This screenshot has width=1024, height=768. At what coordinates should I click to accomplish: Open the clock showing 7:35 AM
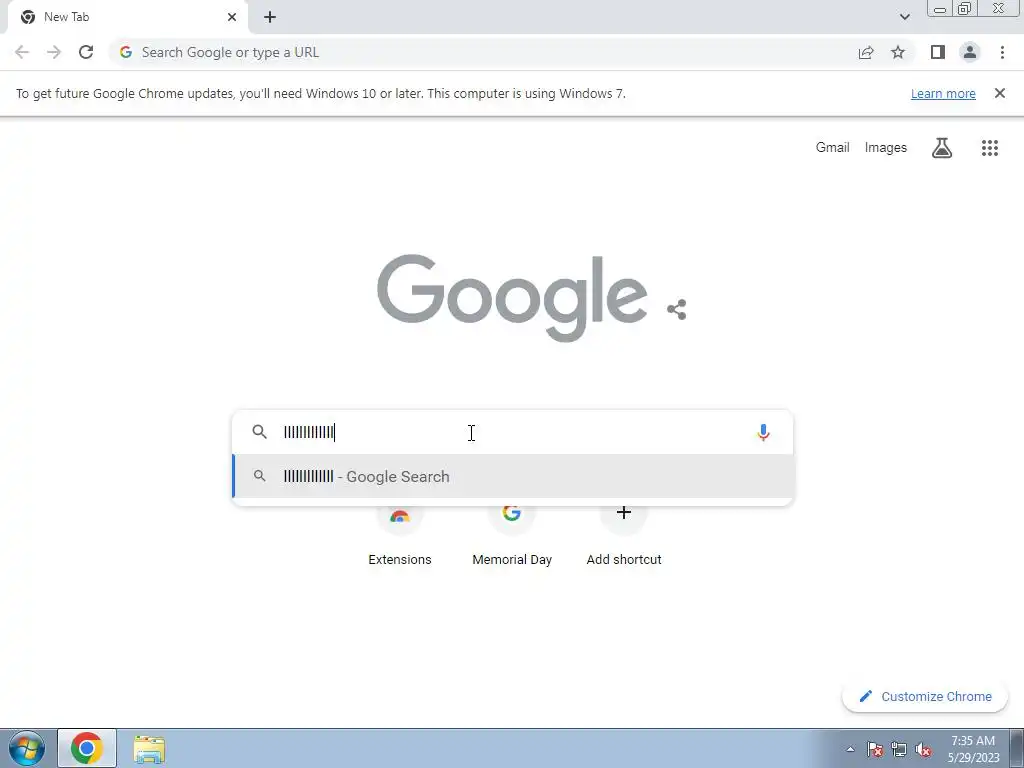point(973,749)
